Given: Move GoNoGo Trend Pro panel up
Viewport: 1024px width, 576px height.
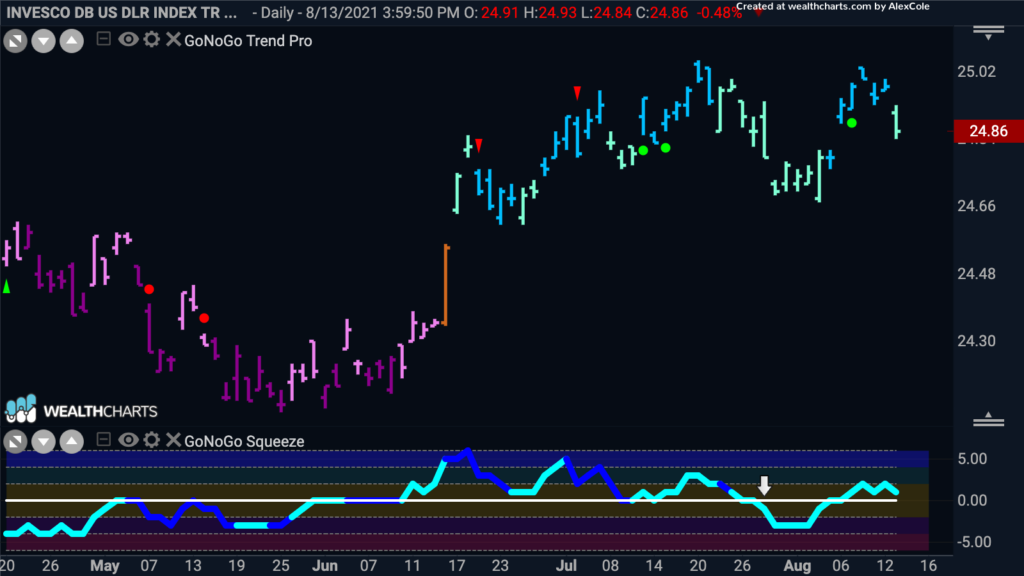Looking at the screenshot, I should pyautogui.click(x=72, y=41).
